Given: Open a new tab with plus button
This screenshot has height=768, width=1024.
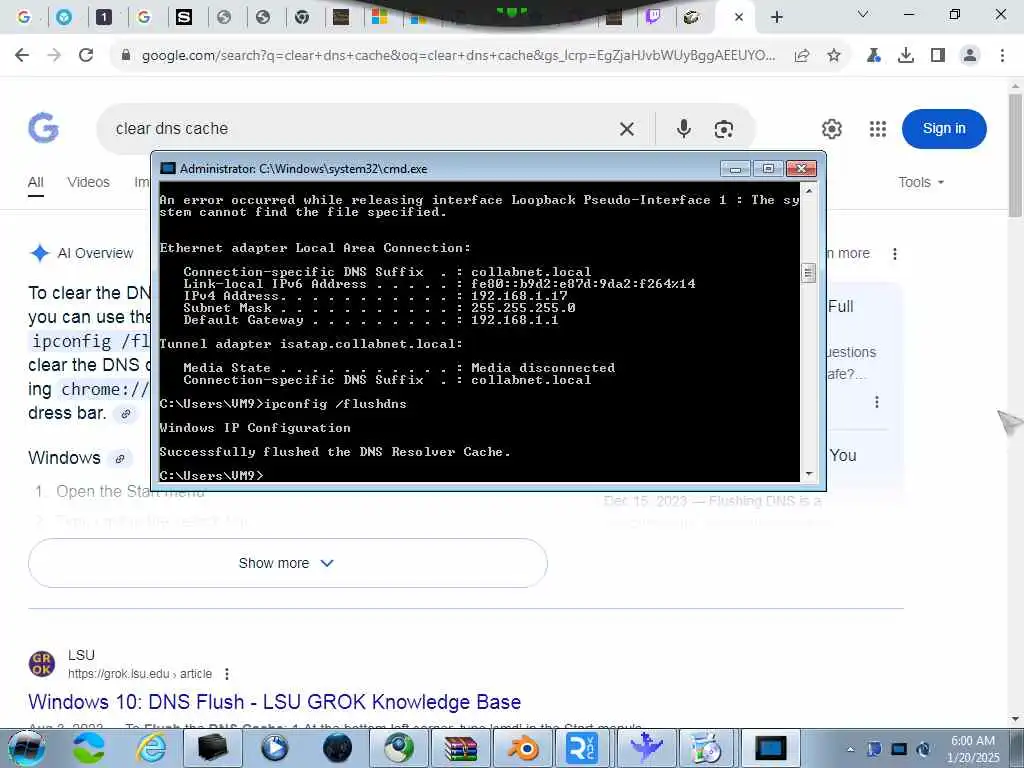Looking at the screenshot, I should click(x=776, y=17).
